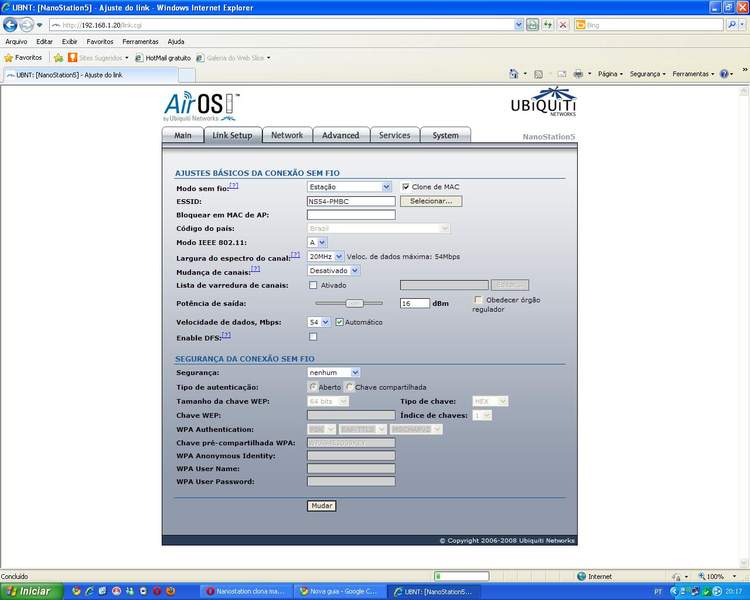
Task: Click the new tab button
Action: (x=187, y=75)
